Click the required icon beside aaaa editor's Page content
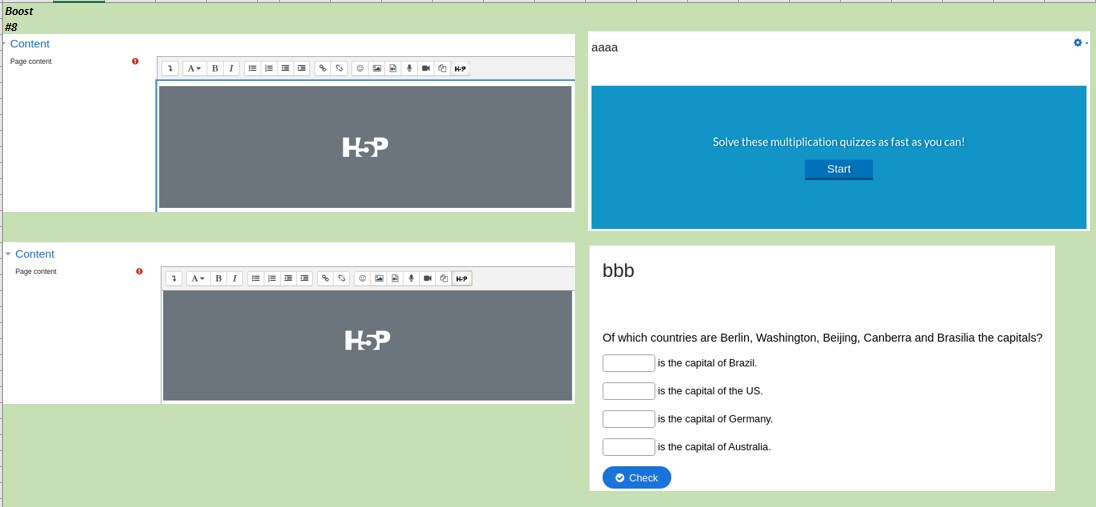1096x507 pixels. (135, 62)
